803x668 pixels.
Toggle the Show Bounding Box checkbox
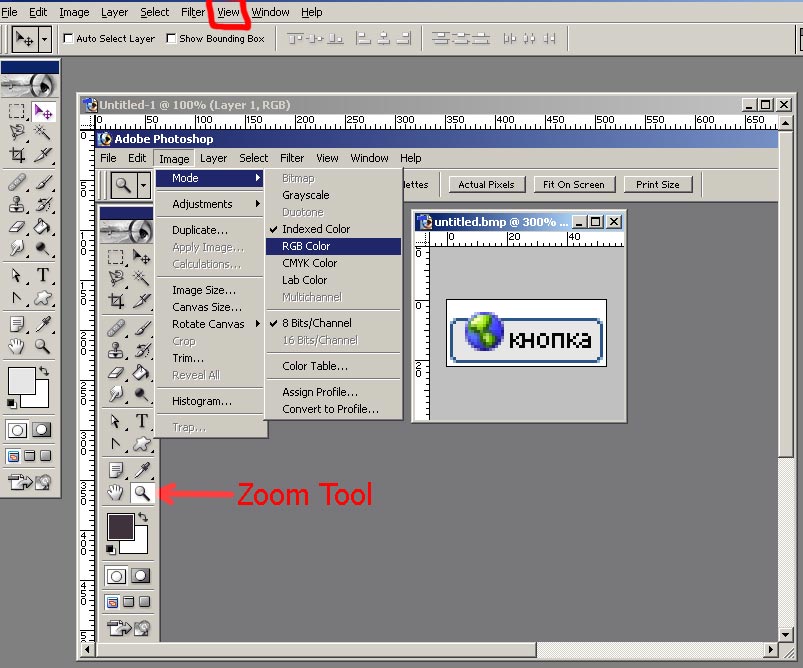pos(172,38)
